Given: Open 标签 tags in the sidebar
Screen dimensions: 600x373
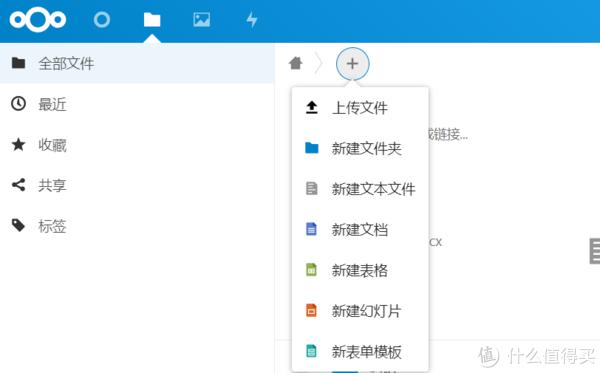Looking at the screenshot, I should coord(137,226).
